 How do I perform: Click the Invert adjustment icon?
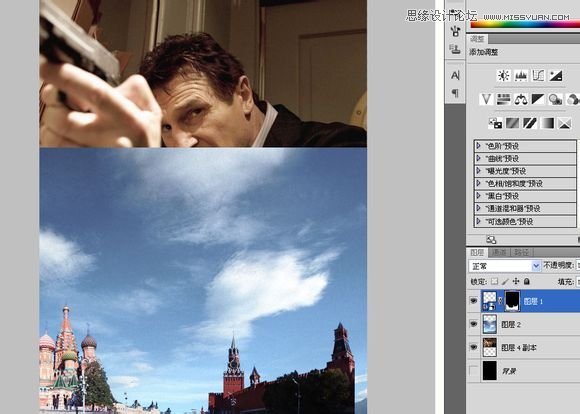tap(495, 123)
